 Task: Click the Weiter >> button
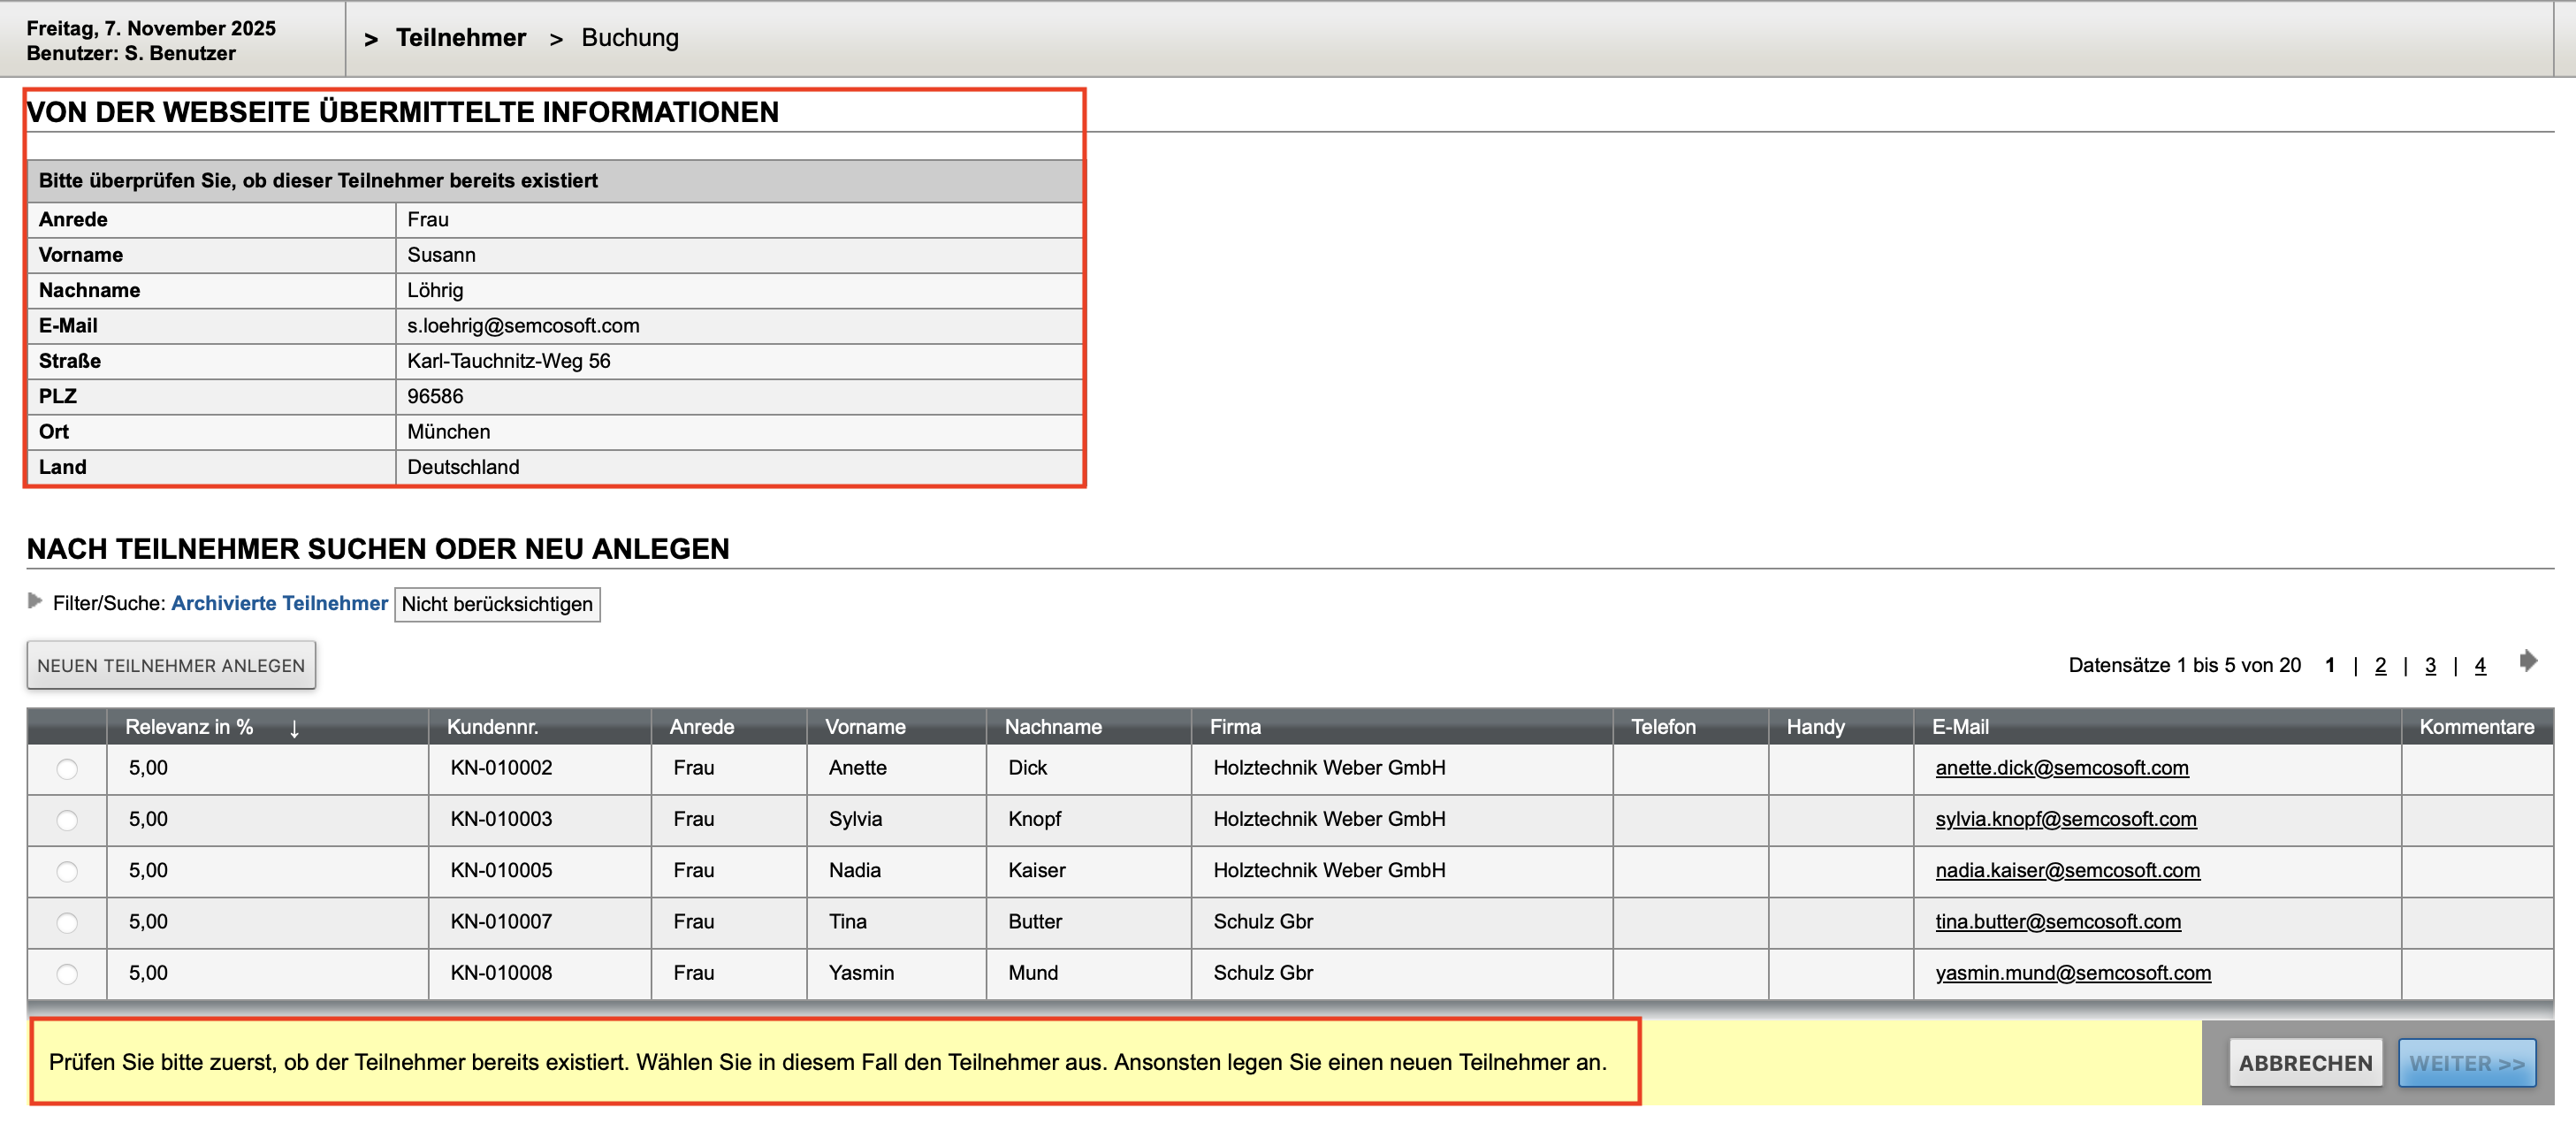coord(2466,1062)
